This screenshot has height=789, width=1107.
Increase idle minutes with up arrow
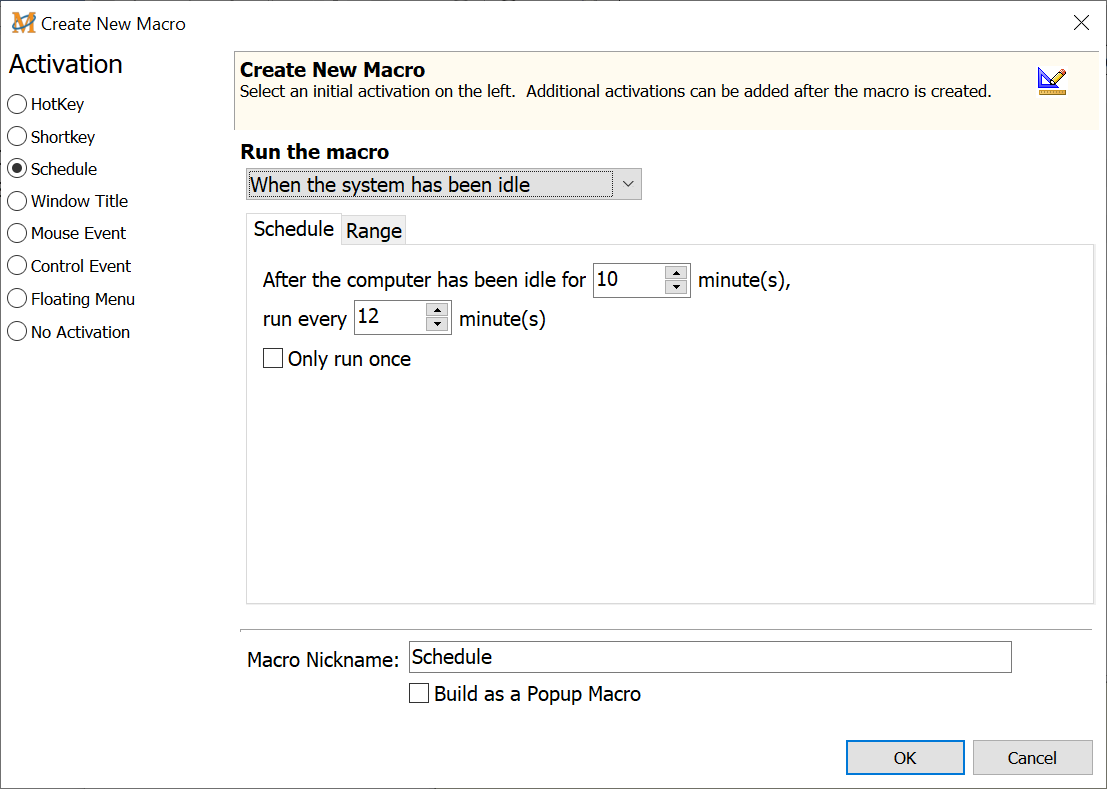(677, 273)
